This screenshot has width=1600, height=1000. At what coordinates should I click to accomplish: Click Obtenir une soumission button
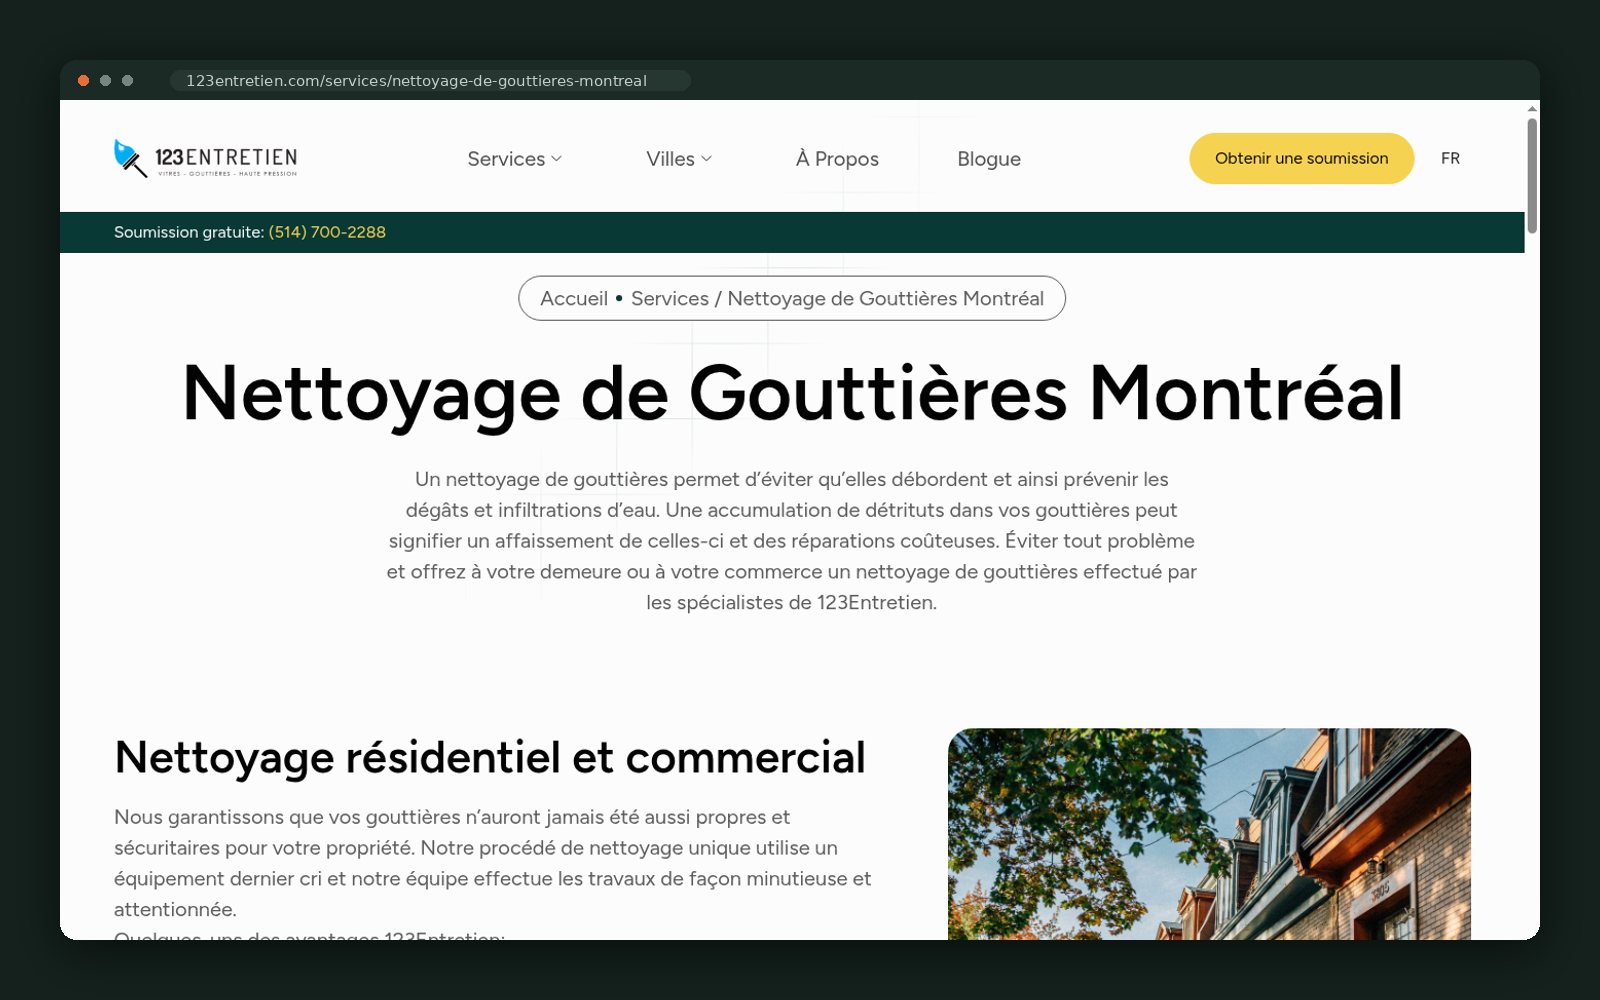tap(1301, 158)
